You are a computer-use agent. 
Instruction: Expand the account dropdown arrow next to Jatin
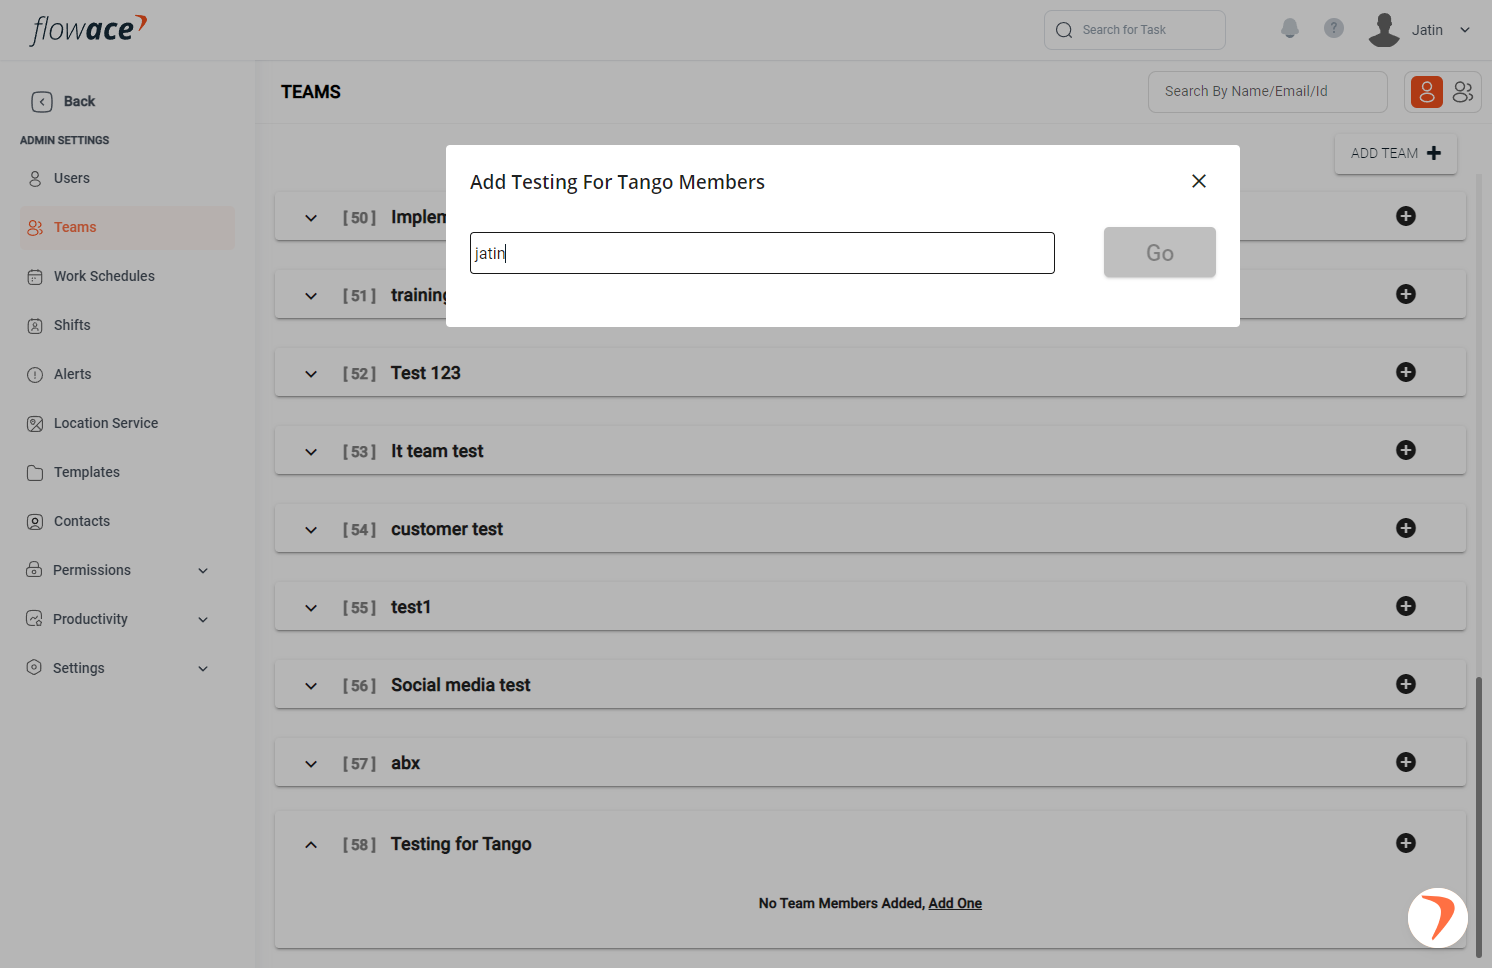[x=1465, y=30]
